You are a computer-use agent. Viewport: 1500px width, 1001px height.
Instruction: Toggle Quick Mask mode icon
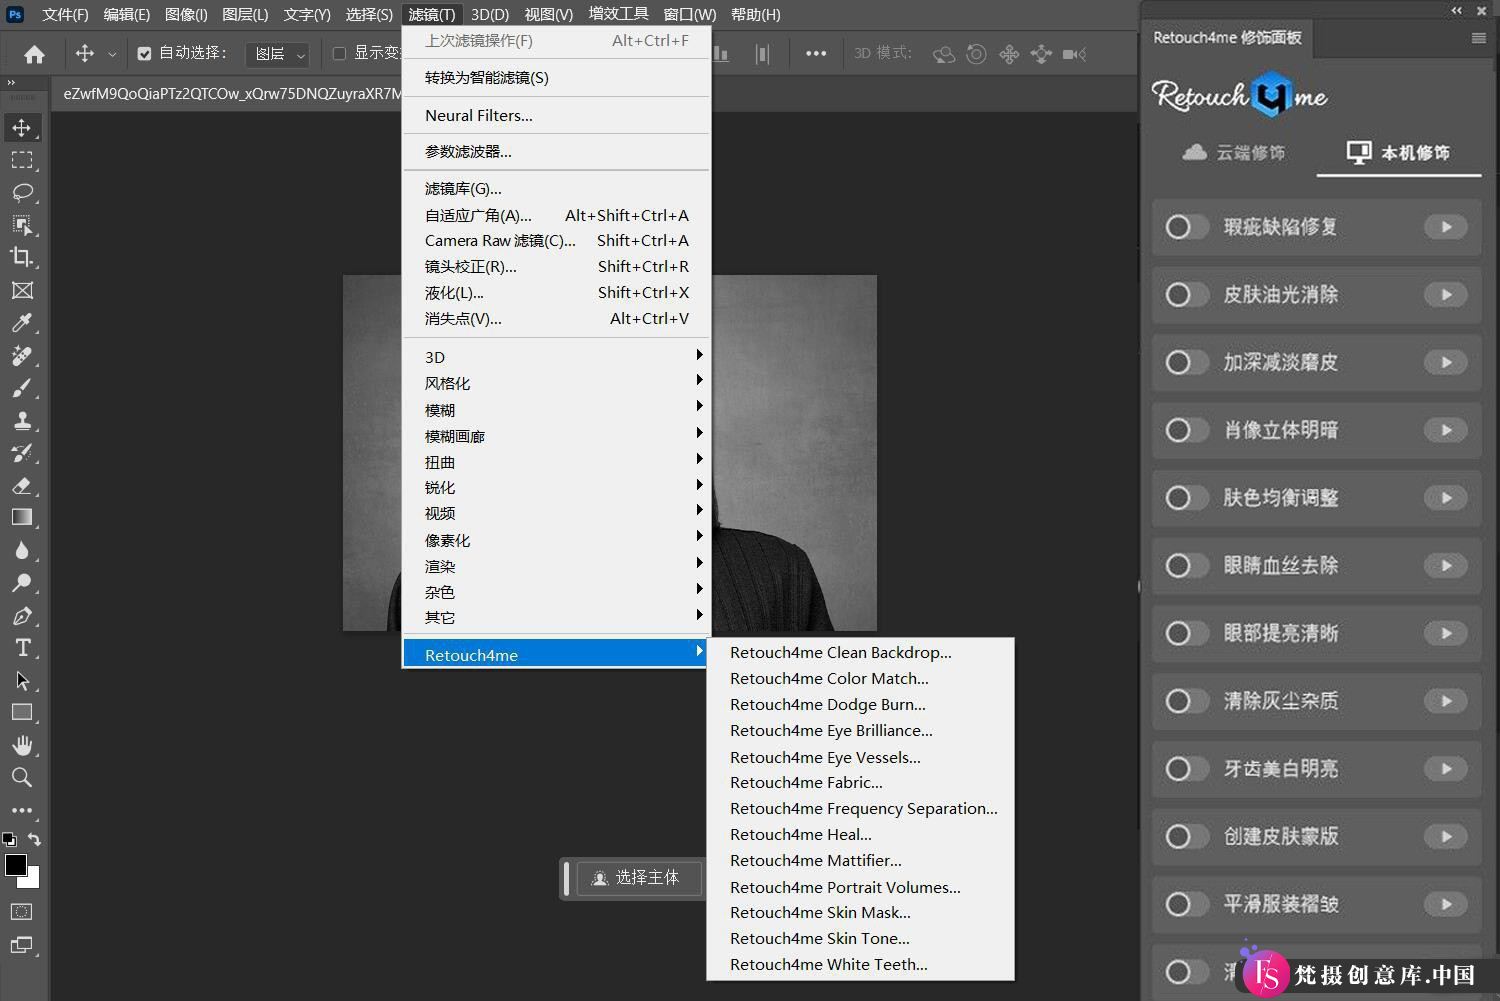(22, 912)
